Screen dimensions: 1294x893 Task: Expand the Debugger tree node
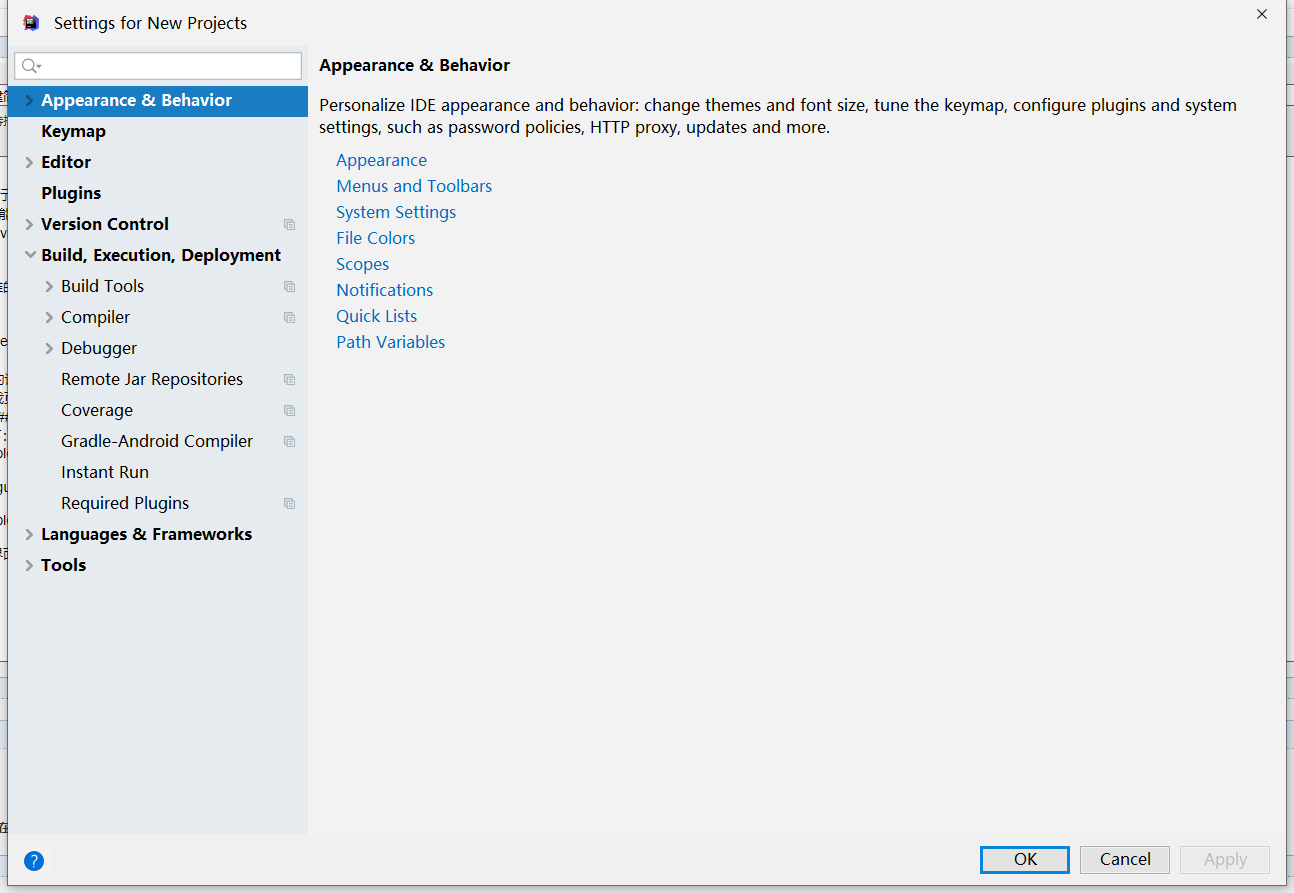click(49, 349)
